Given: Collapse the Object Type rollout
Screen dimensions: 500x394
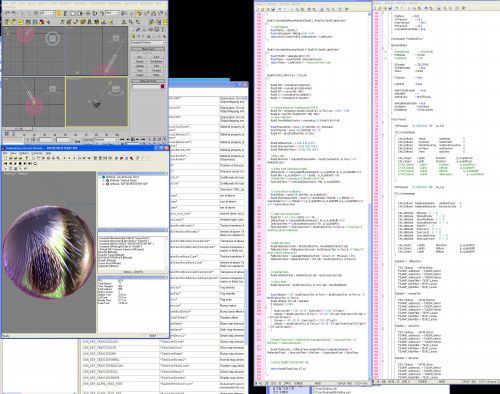Looking at the screenshot, I should click(x=148, y=49).
